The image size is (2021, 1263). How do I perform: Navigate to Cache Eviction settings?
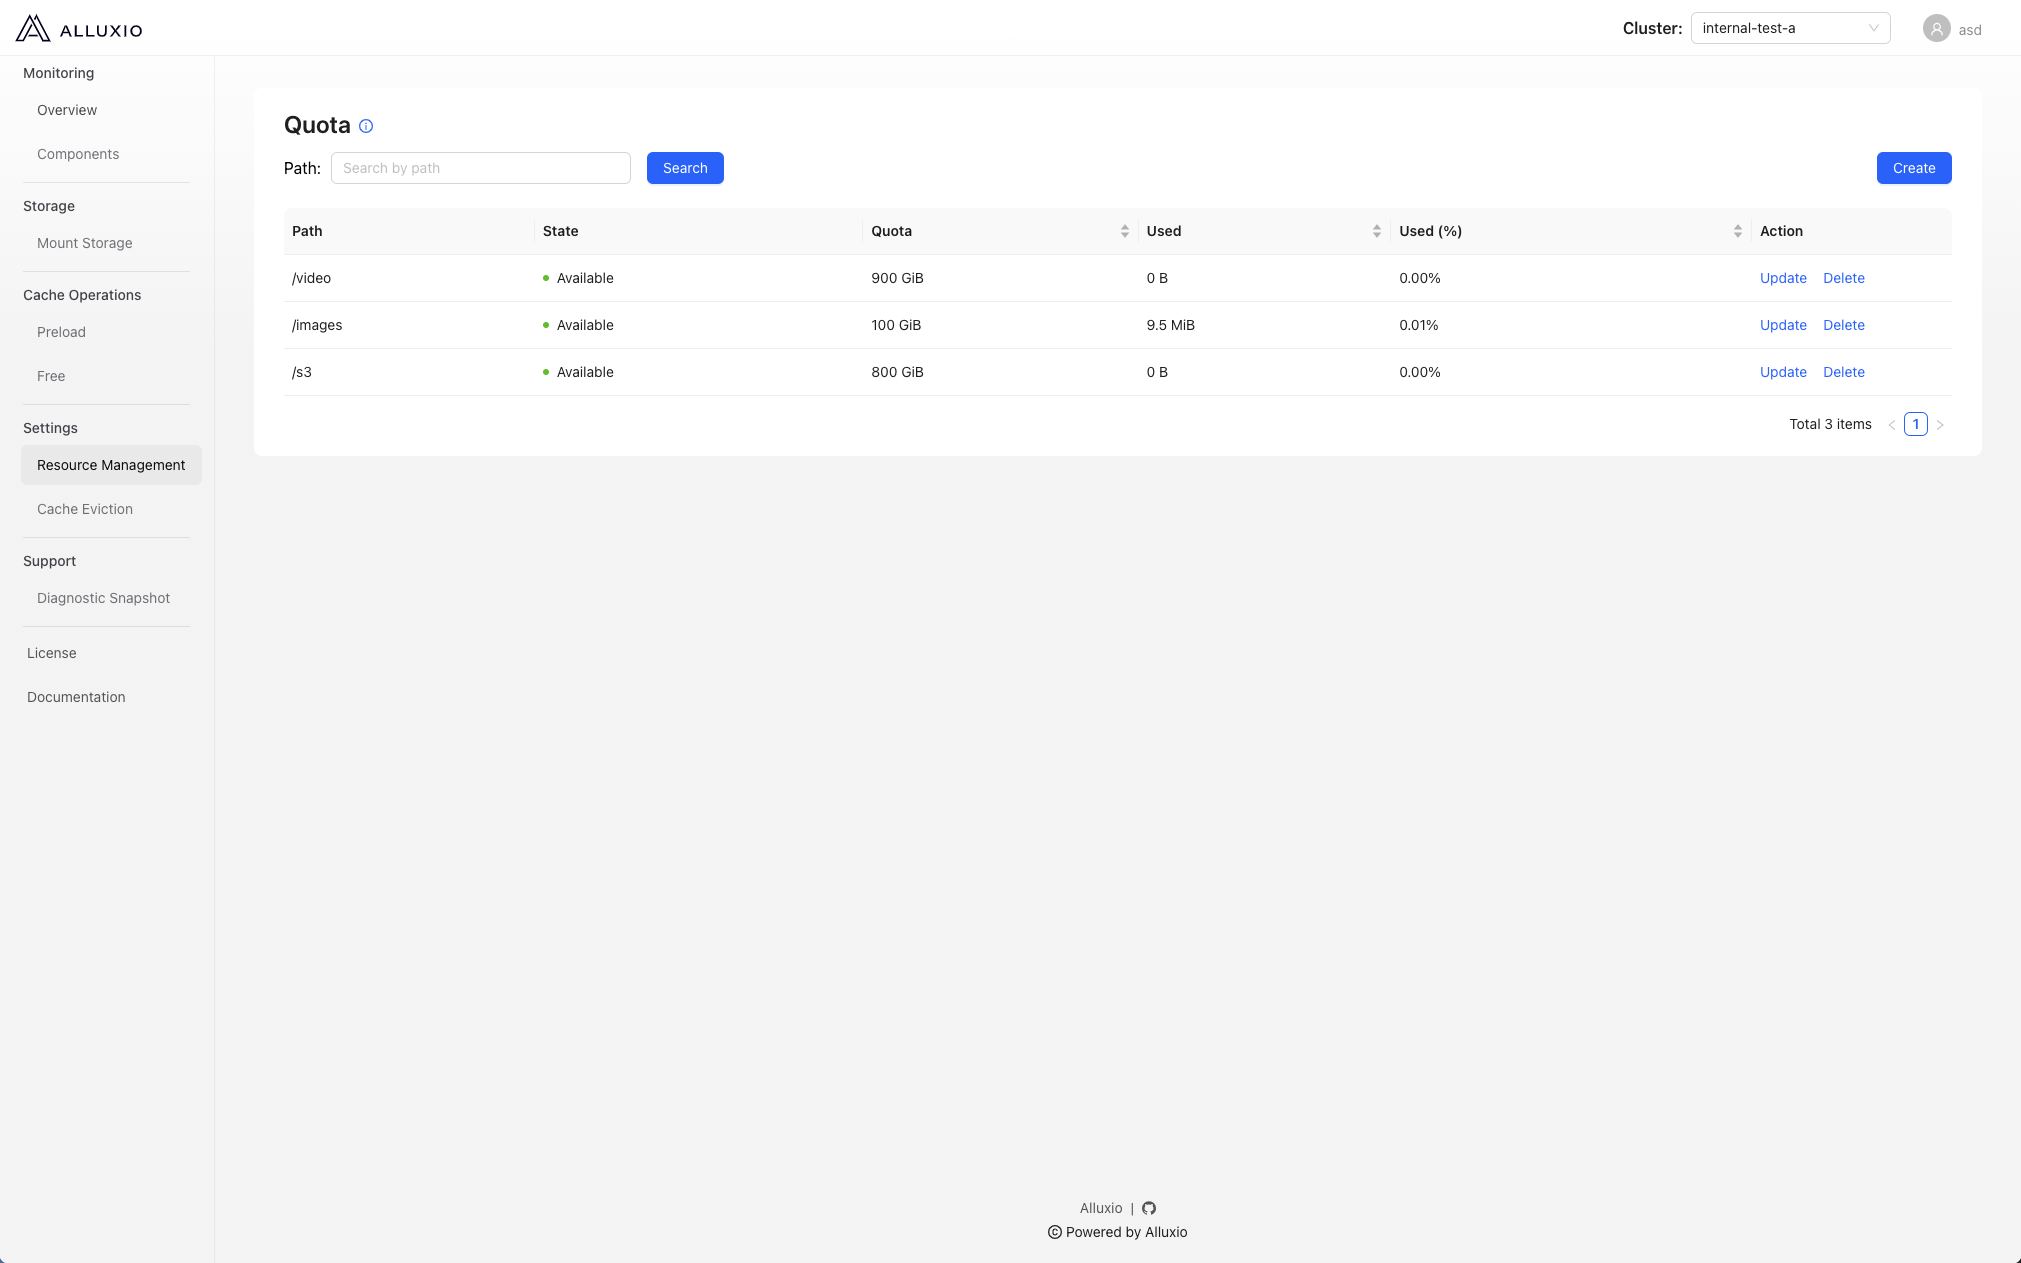pos(85,509)
